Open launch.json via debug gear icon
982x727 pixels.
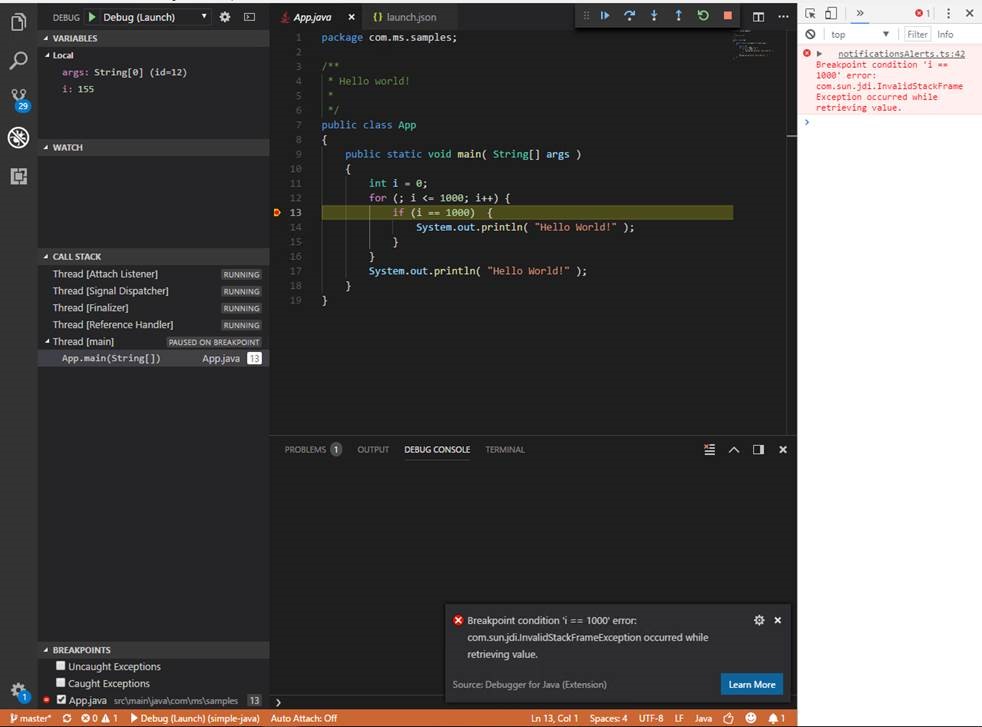[225, 17]
